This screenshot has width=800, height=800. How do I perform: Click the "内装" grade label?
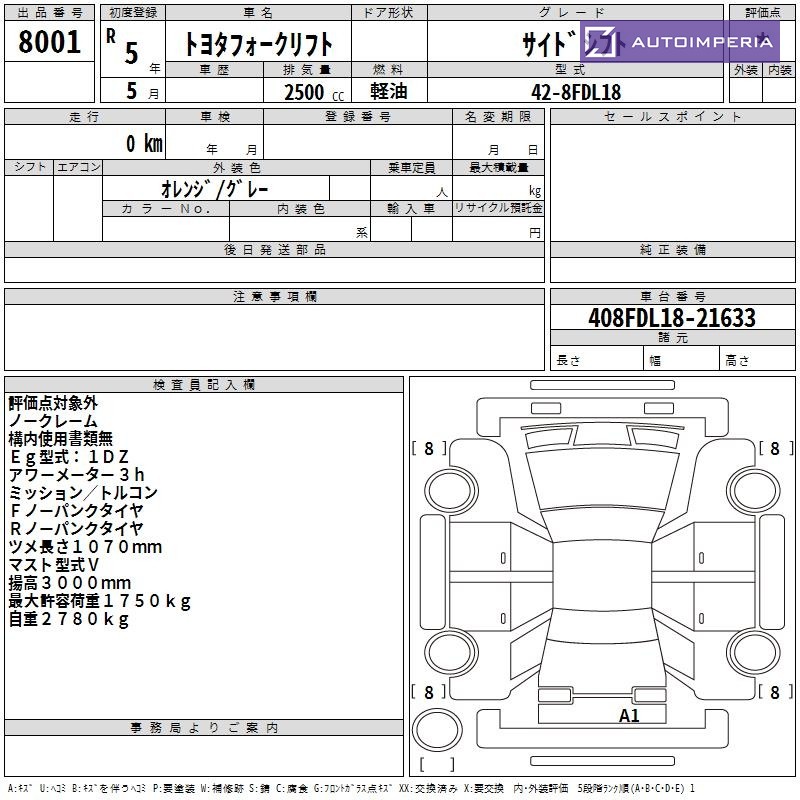click(x=780, y=70)
